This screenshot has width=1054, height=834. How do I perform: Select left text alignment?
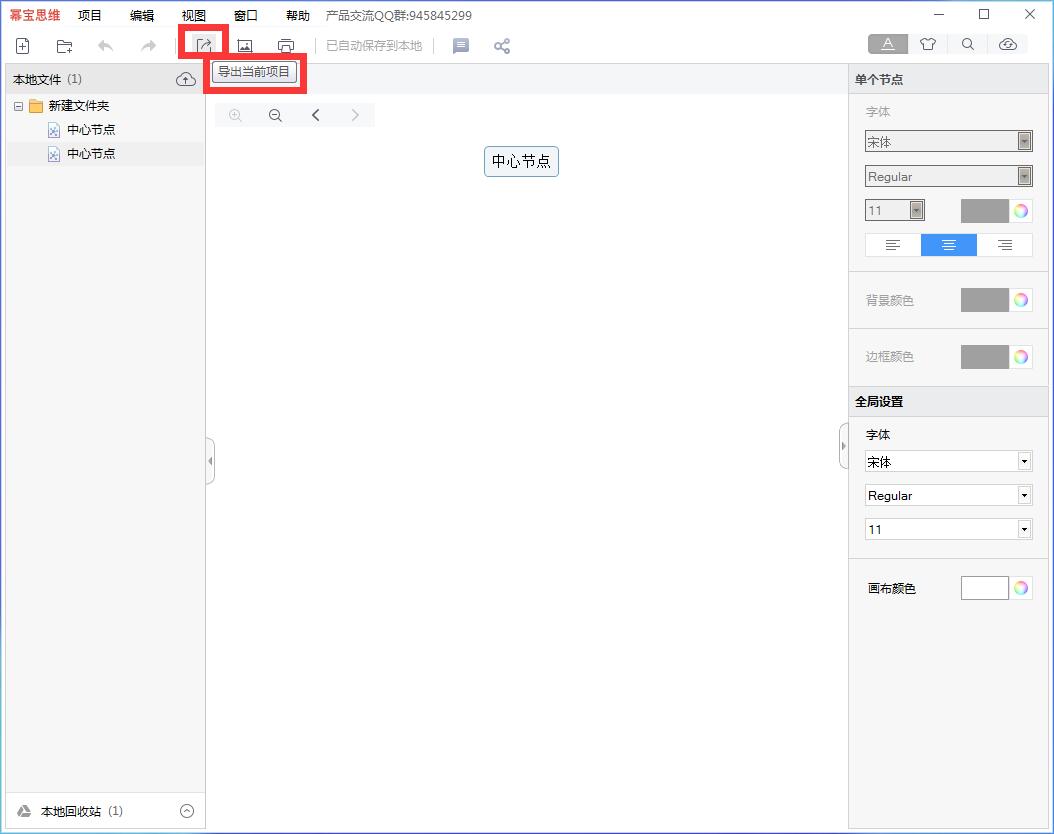pos(893,245)
